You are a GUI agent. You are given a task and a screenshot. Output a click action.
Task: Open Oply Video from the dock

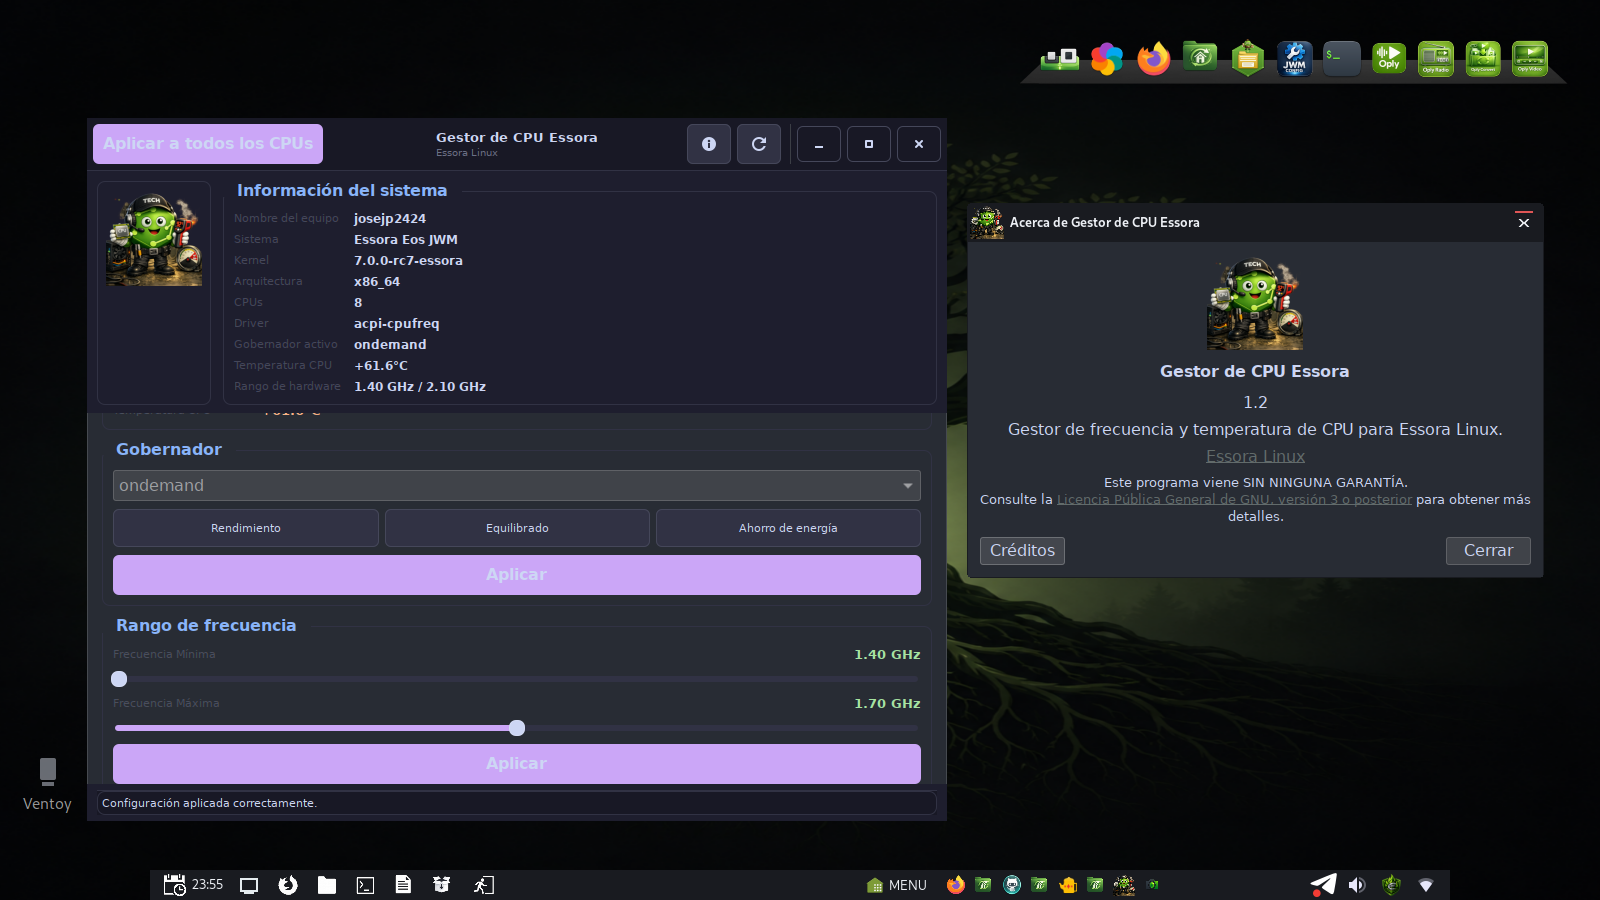point(1530,59)
